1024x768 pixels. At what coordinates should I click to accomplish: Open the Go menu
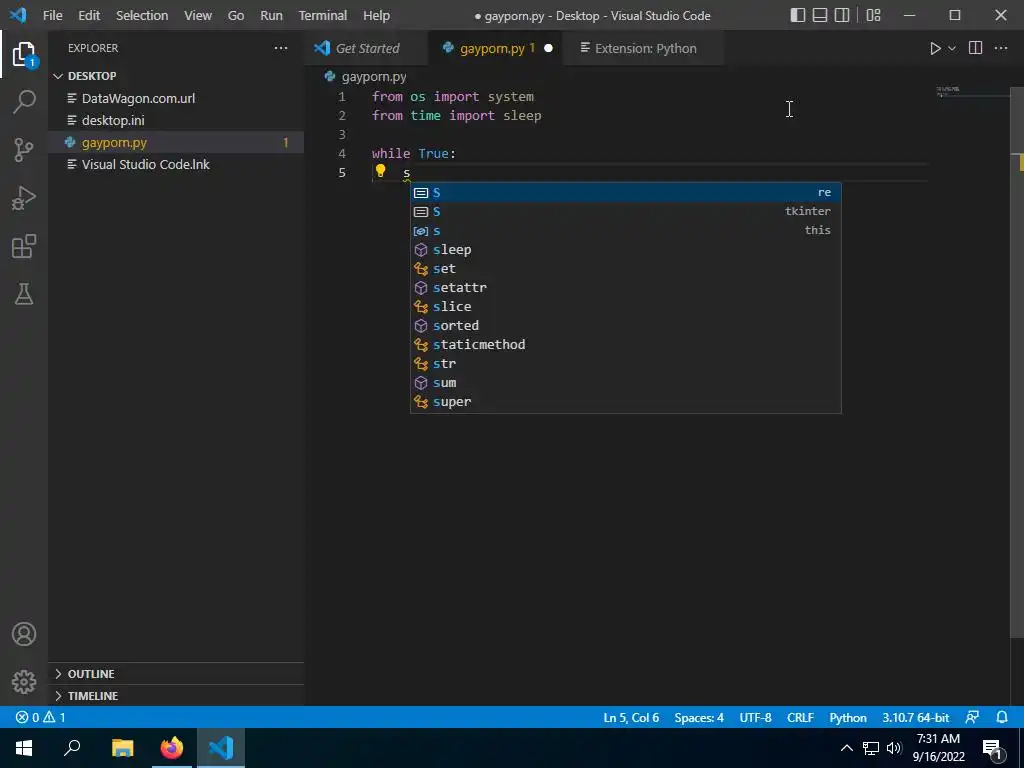pos(236,15)
